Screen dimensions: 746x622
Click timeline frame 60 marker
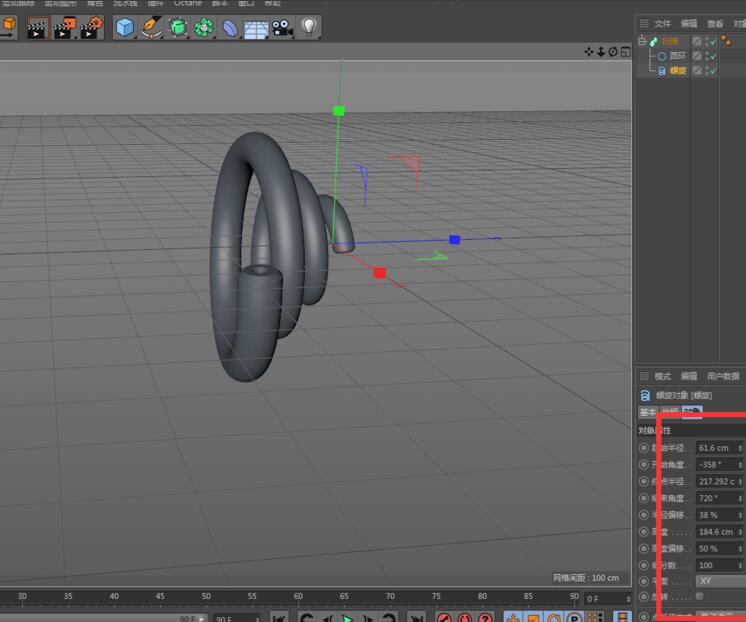298,597
